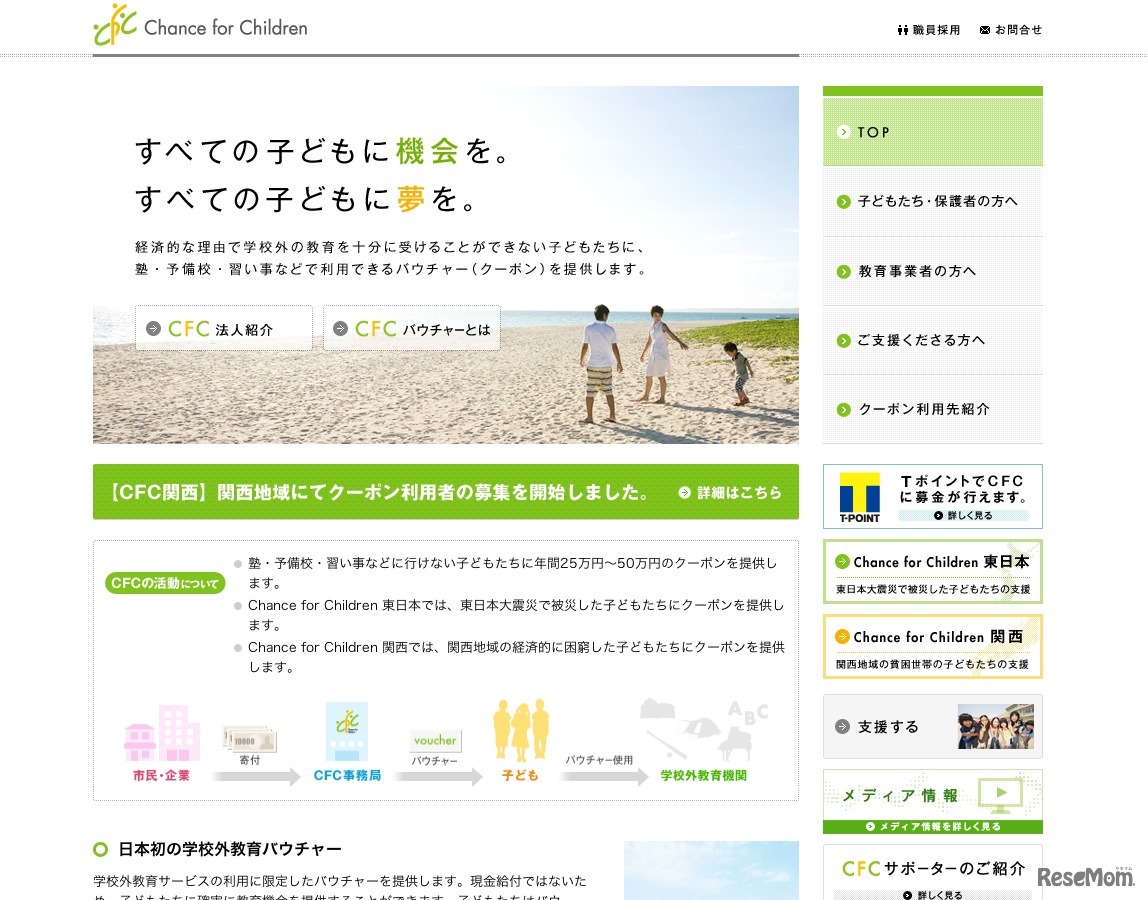Screen dimensions: 1148x900
Task: Click 詳細はこちら on the green banner
Action: pos(739,493)
